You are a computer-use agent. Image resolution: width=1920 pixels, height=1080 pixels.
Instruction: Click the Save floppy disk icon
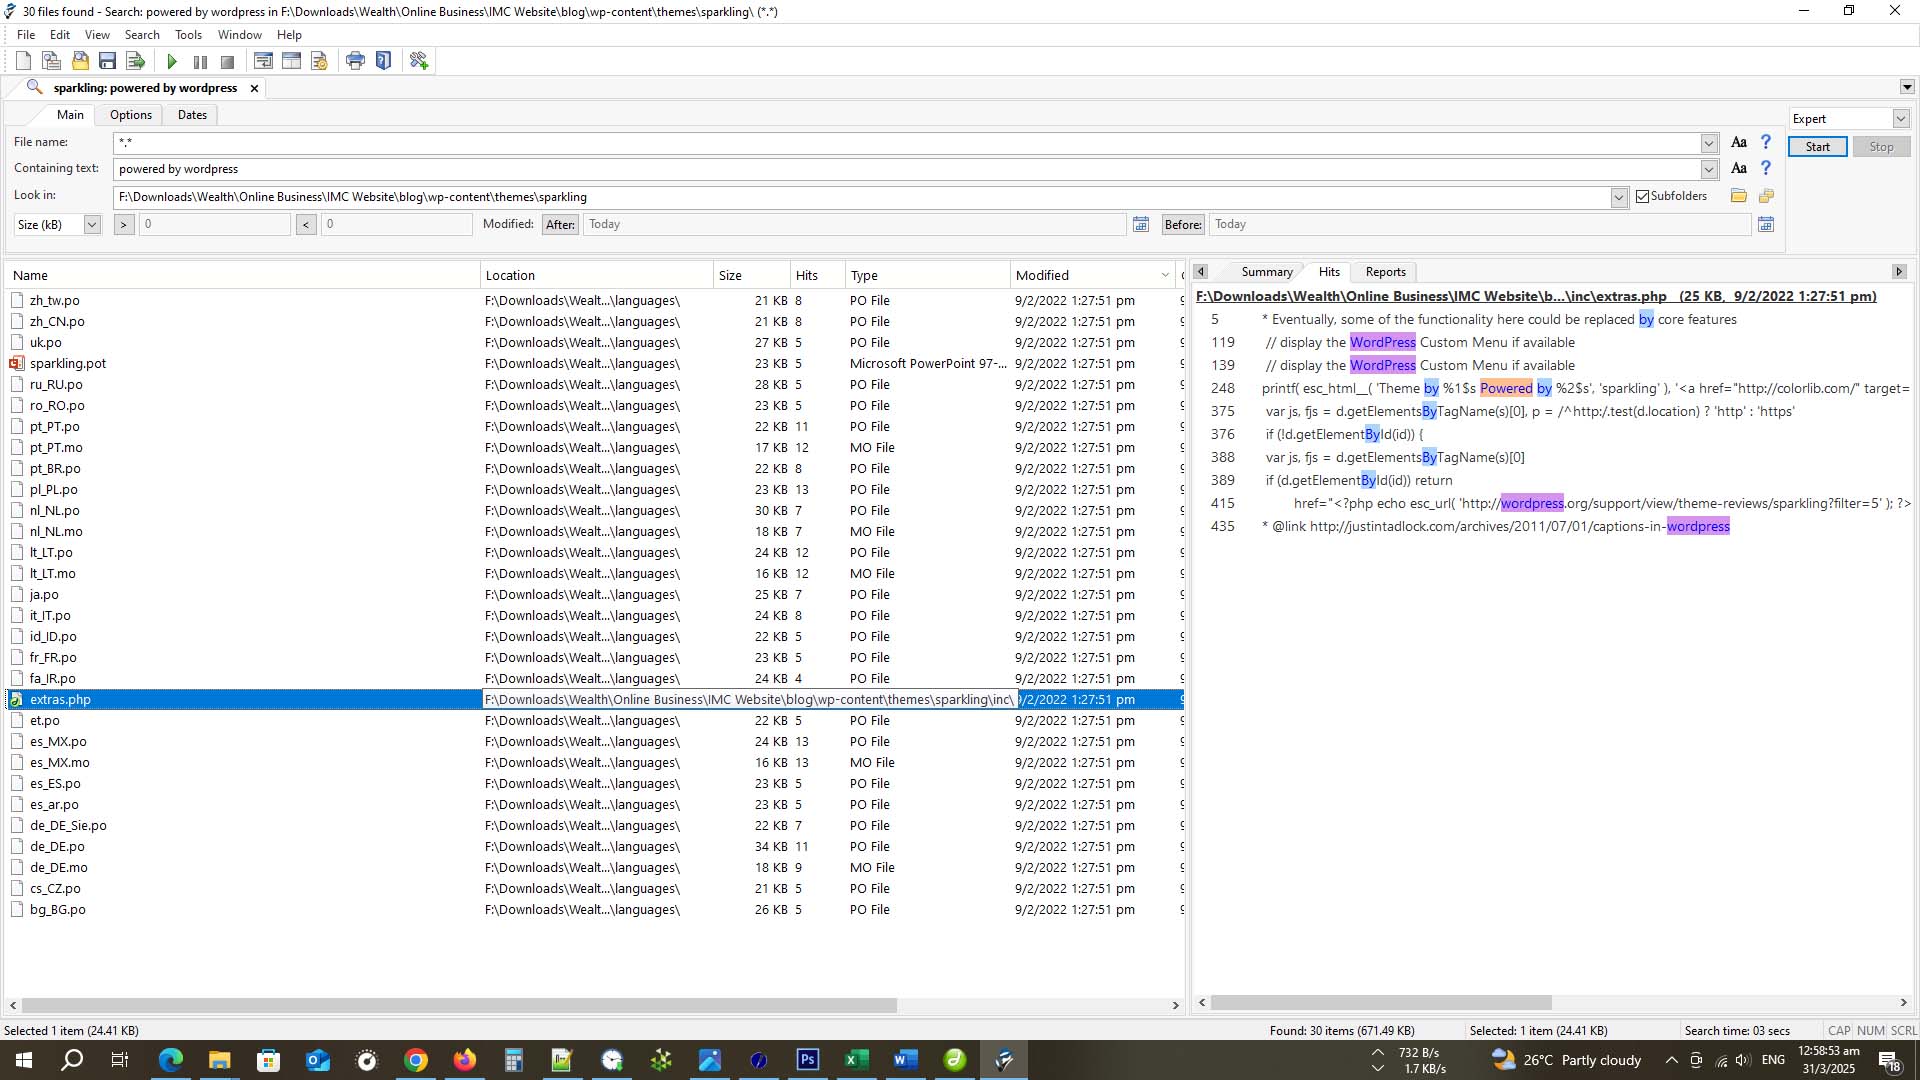tap(108, 61)
